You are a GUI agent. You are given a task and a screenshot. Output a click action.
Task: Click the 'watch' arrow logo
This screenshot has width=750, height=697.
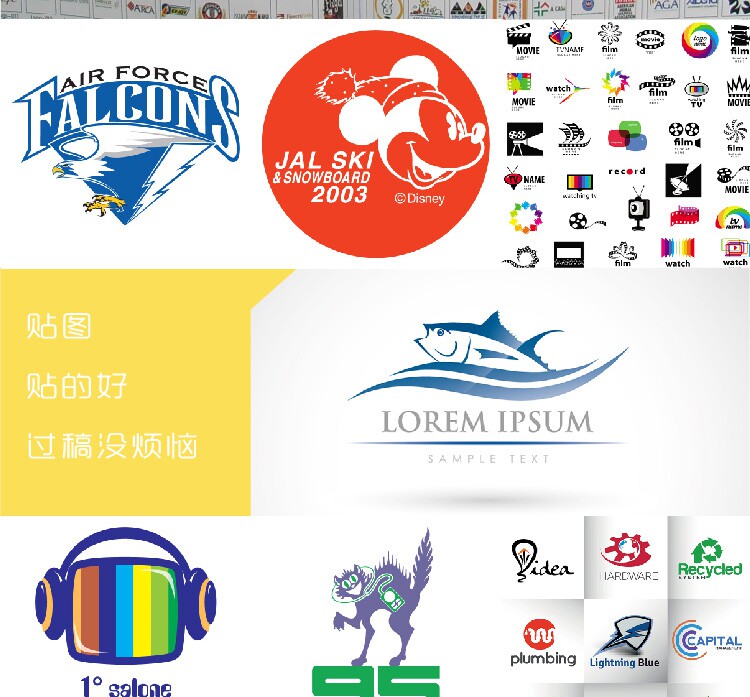pos(567,89)
